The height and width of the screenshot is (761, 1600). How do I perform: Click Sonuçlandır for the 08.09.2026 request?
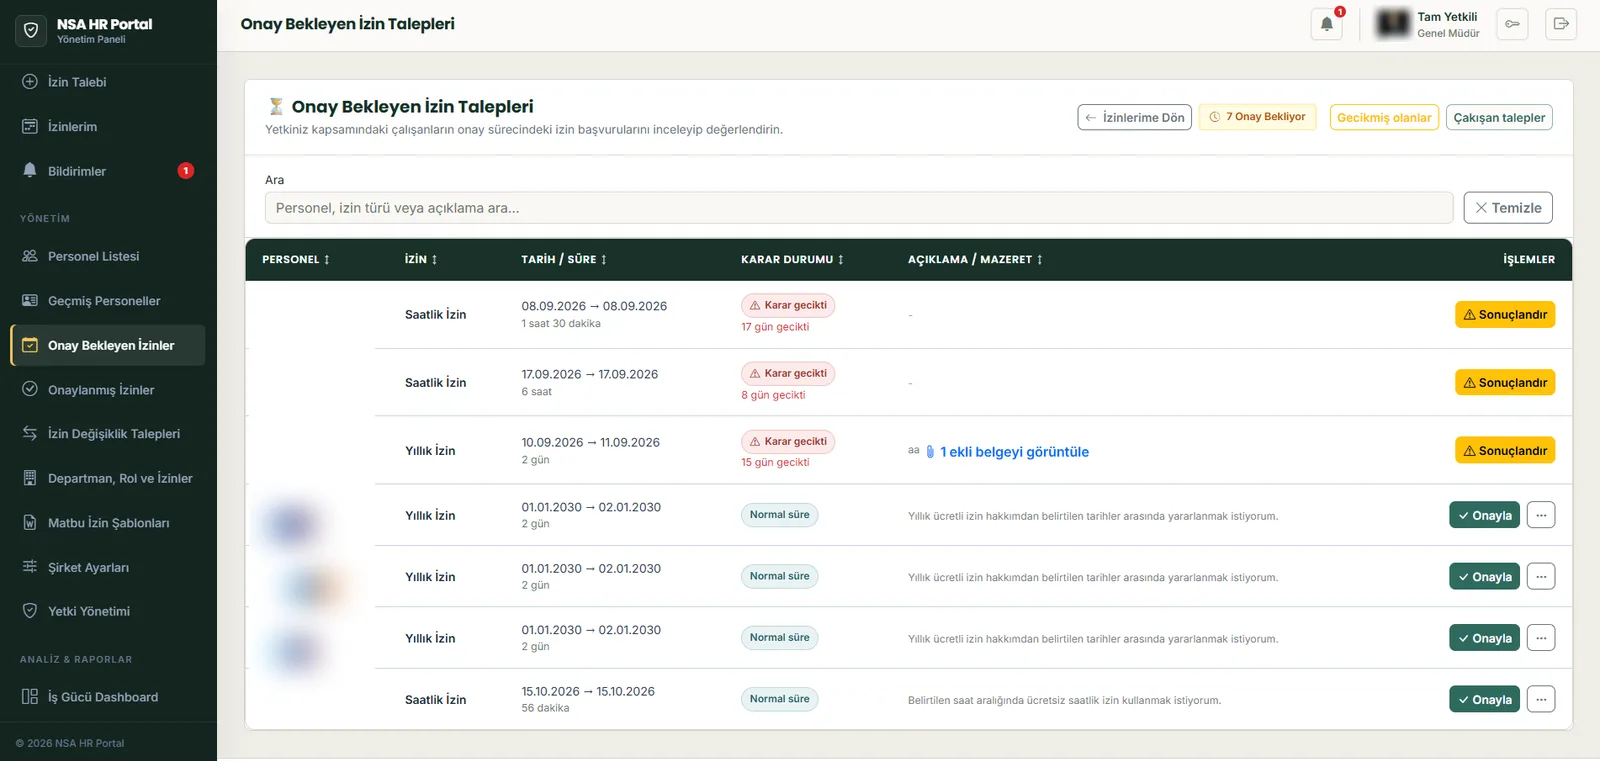click(1505, 315)
